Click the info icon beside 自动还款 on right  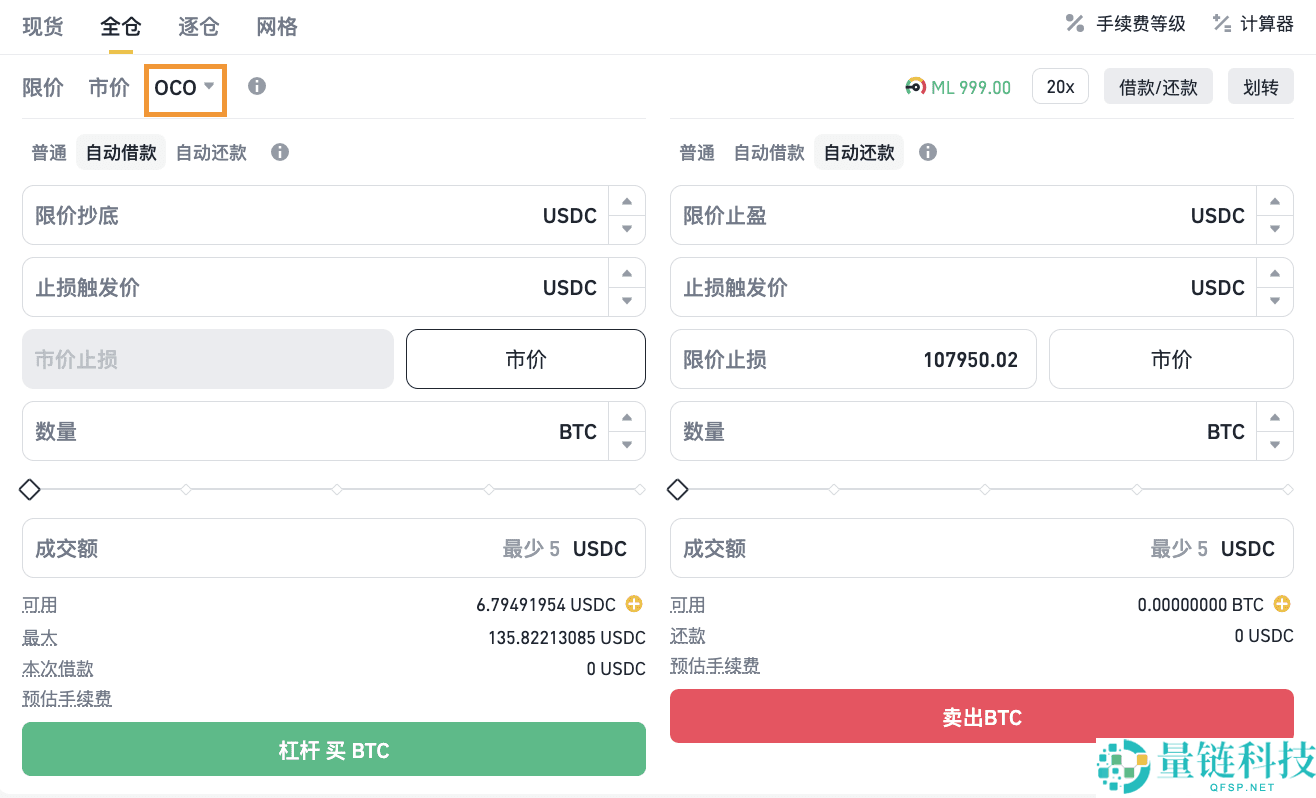927,152
